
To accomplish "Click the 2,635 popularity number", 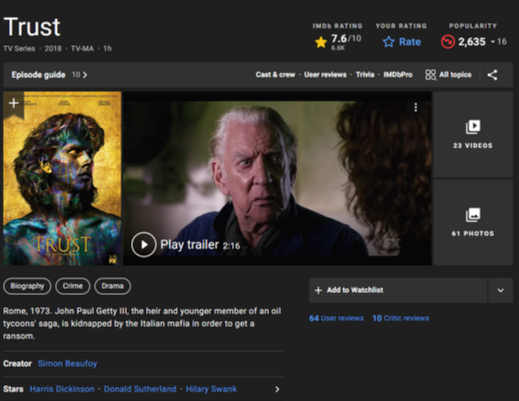I will click(472, 42).
